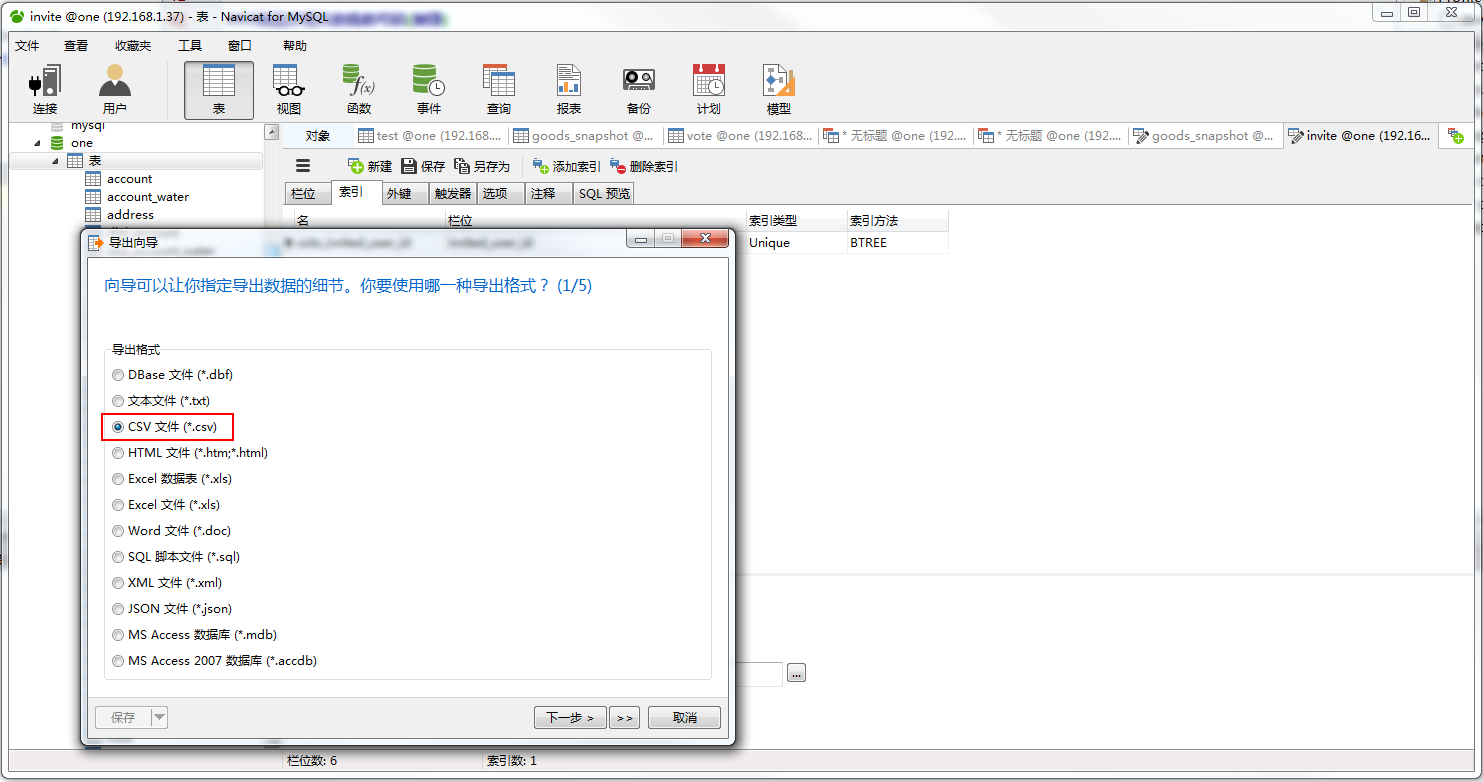Click 另存为 save as button

point(482,166)
